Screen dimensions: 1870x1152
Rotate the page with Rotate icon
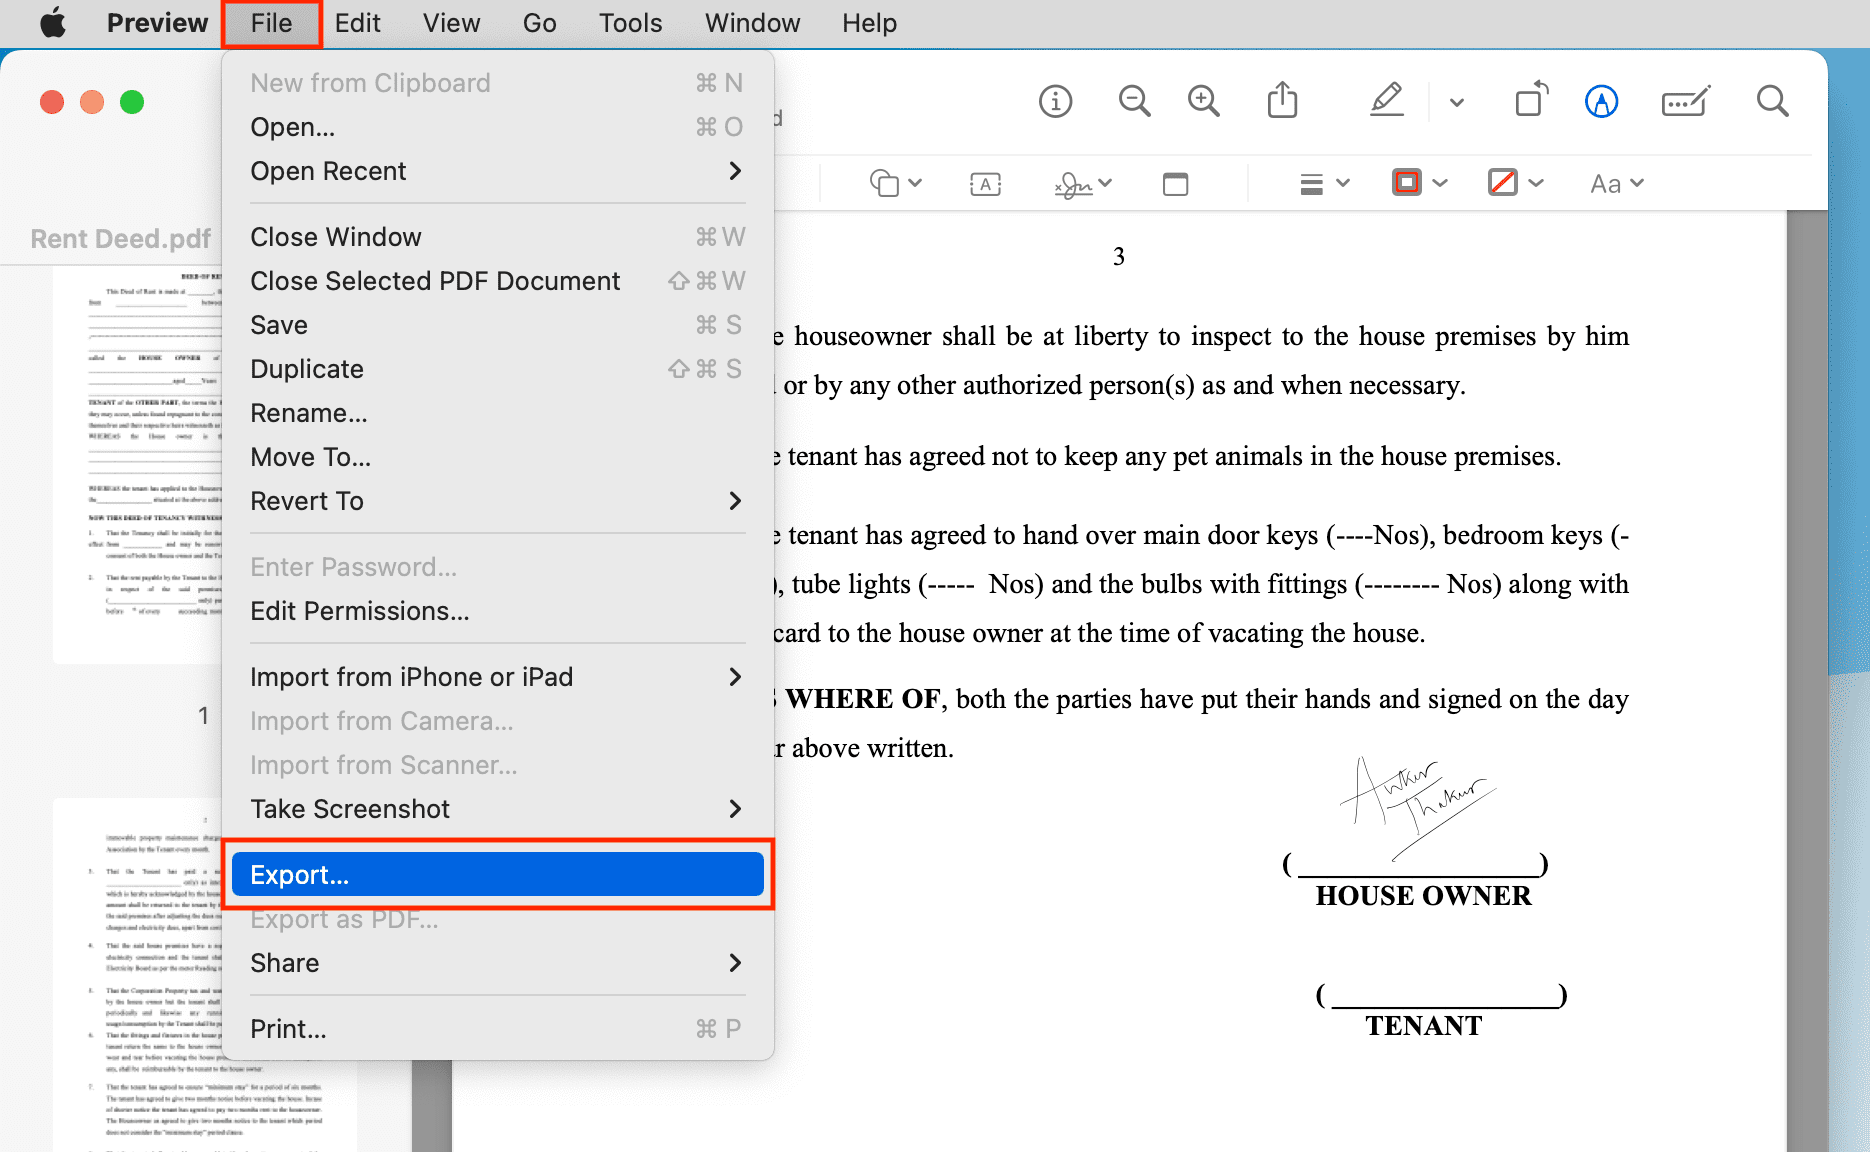pyautogui.click(x=1530, y=100)
